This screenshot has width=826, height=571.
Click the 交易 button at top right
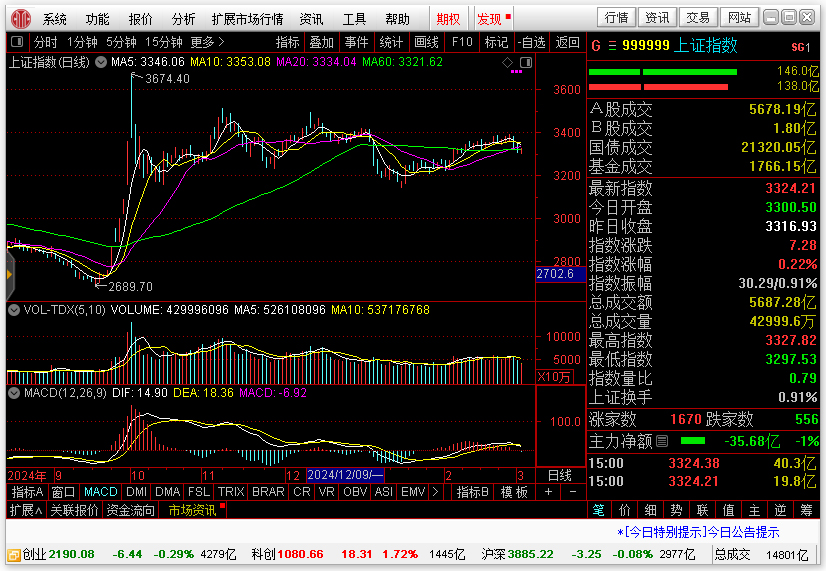point(698,18)
